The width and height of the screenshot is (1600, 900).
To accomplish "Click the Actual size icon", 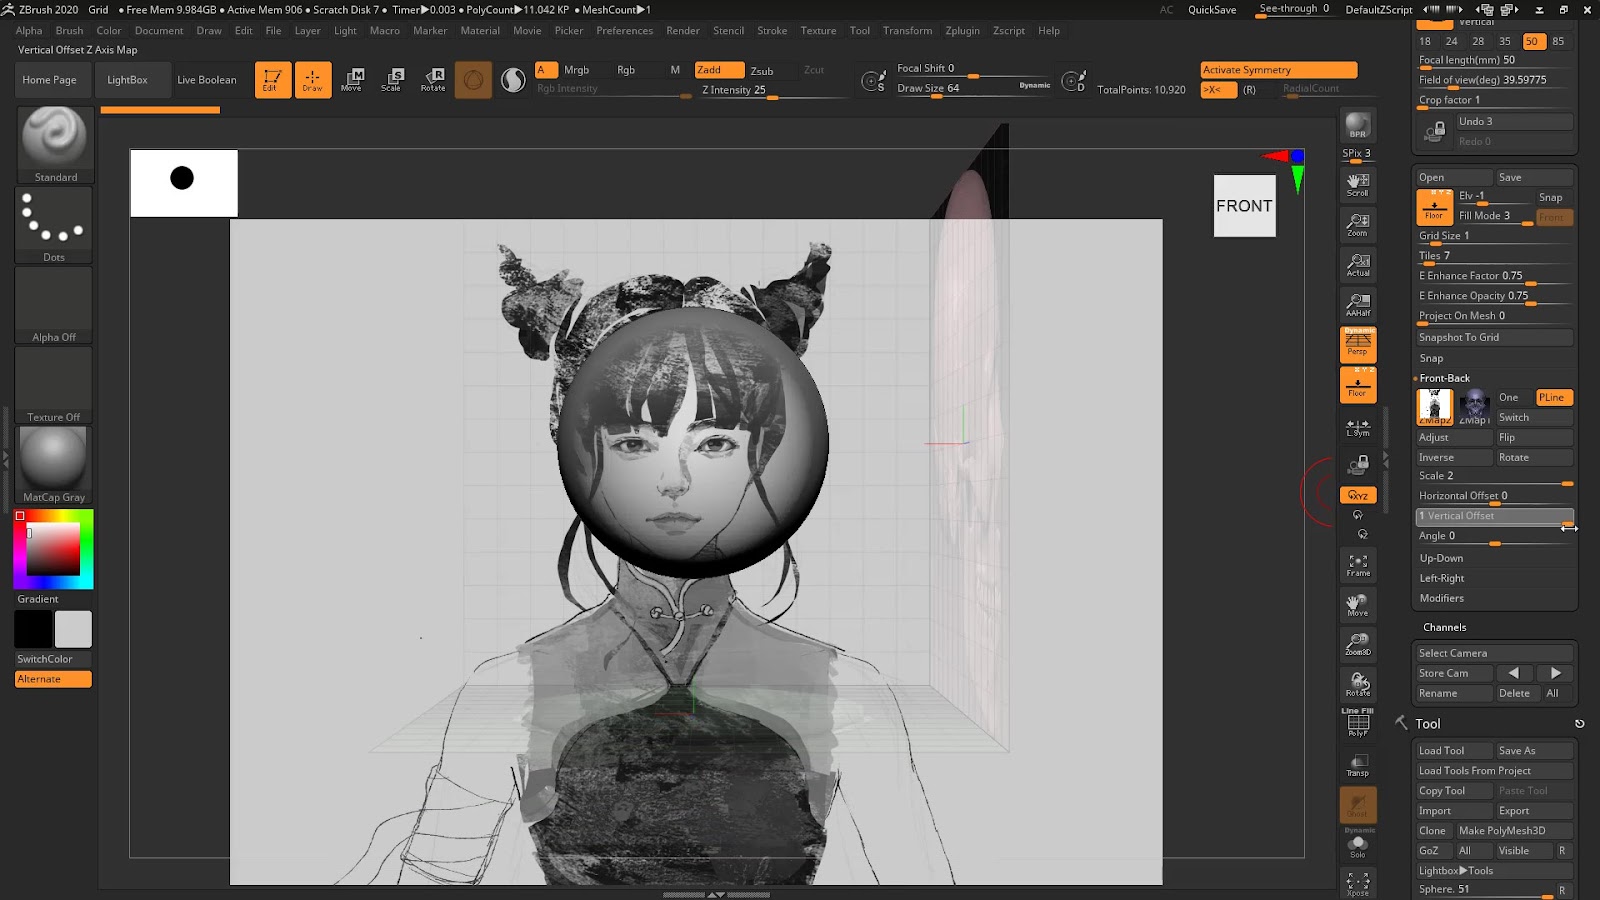I will [1358, 264].
